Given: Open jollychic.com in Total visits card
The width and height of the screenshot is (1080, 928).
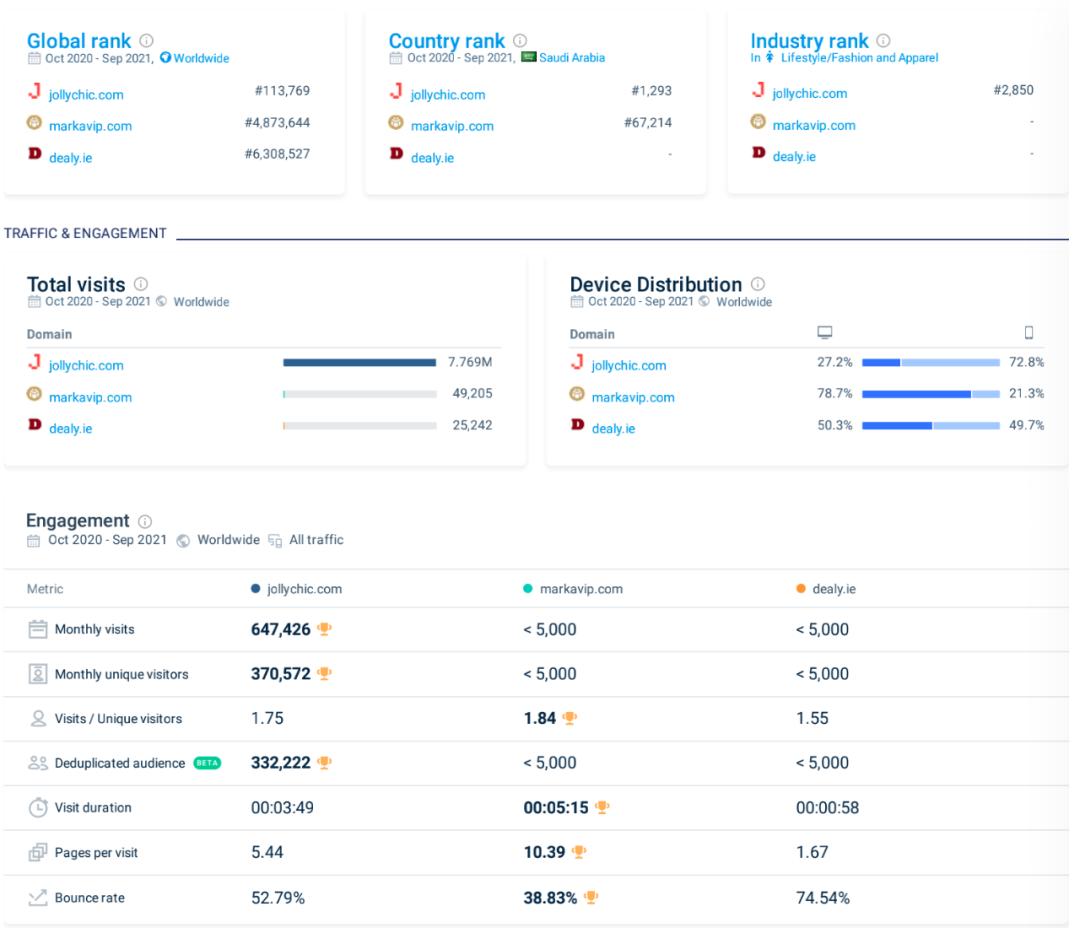Looking at the screenshot, I should click(86, 365).
